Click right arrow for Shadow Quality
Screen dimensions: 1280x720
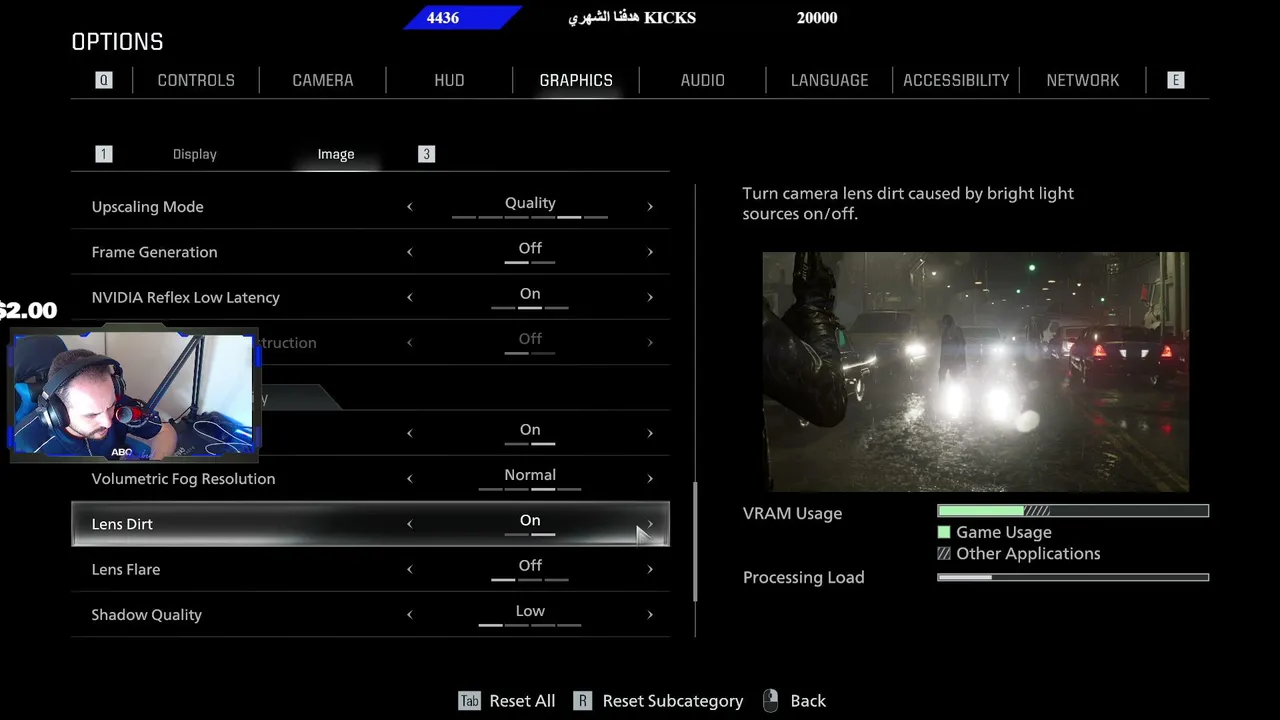pyautogui.click(x=650, y=614)
